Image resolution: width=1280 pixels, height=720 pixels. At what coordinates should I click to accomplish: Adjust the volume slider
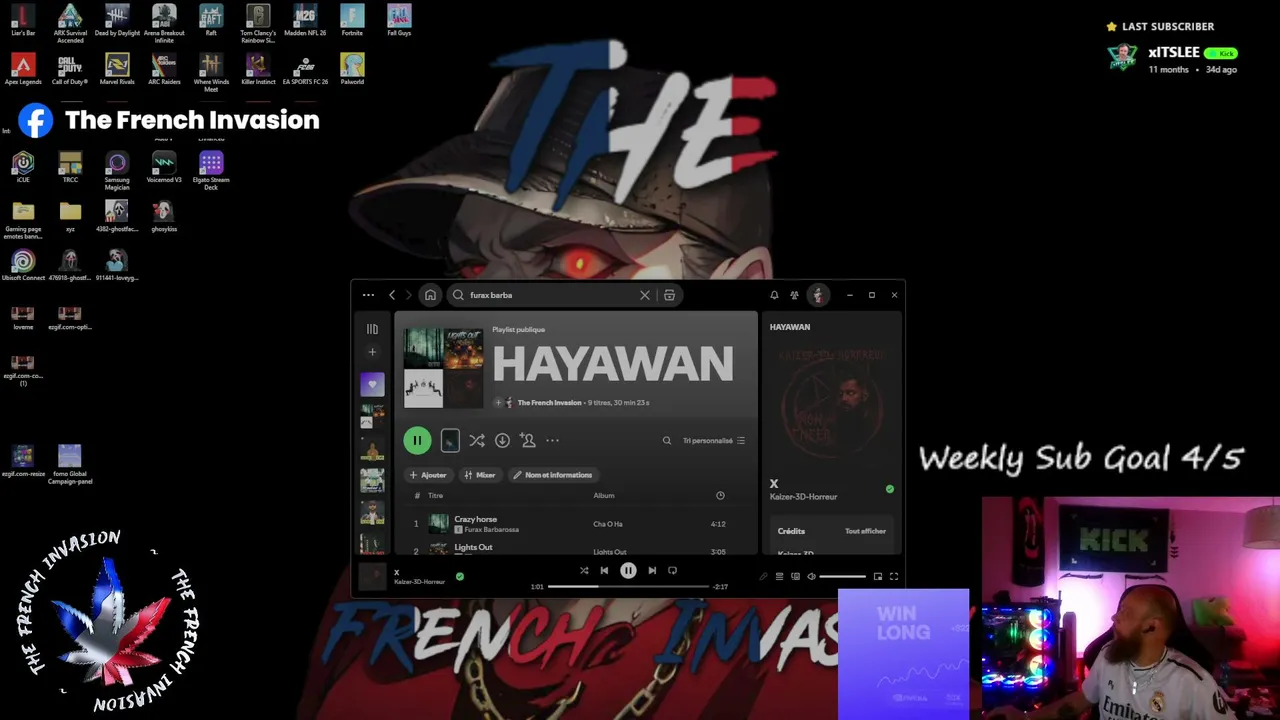coord(843,576)
